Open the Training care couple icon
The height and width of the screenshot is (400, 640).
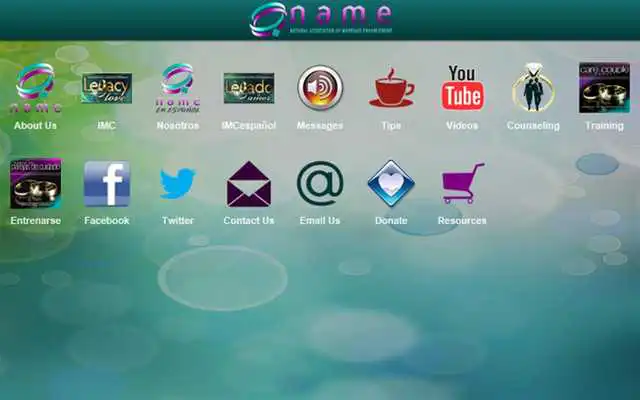604,88
